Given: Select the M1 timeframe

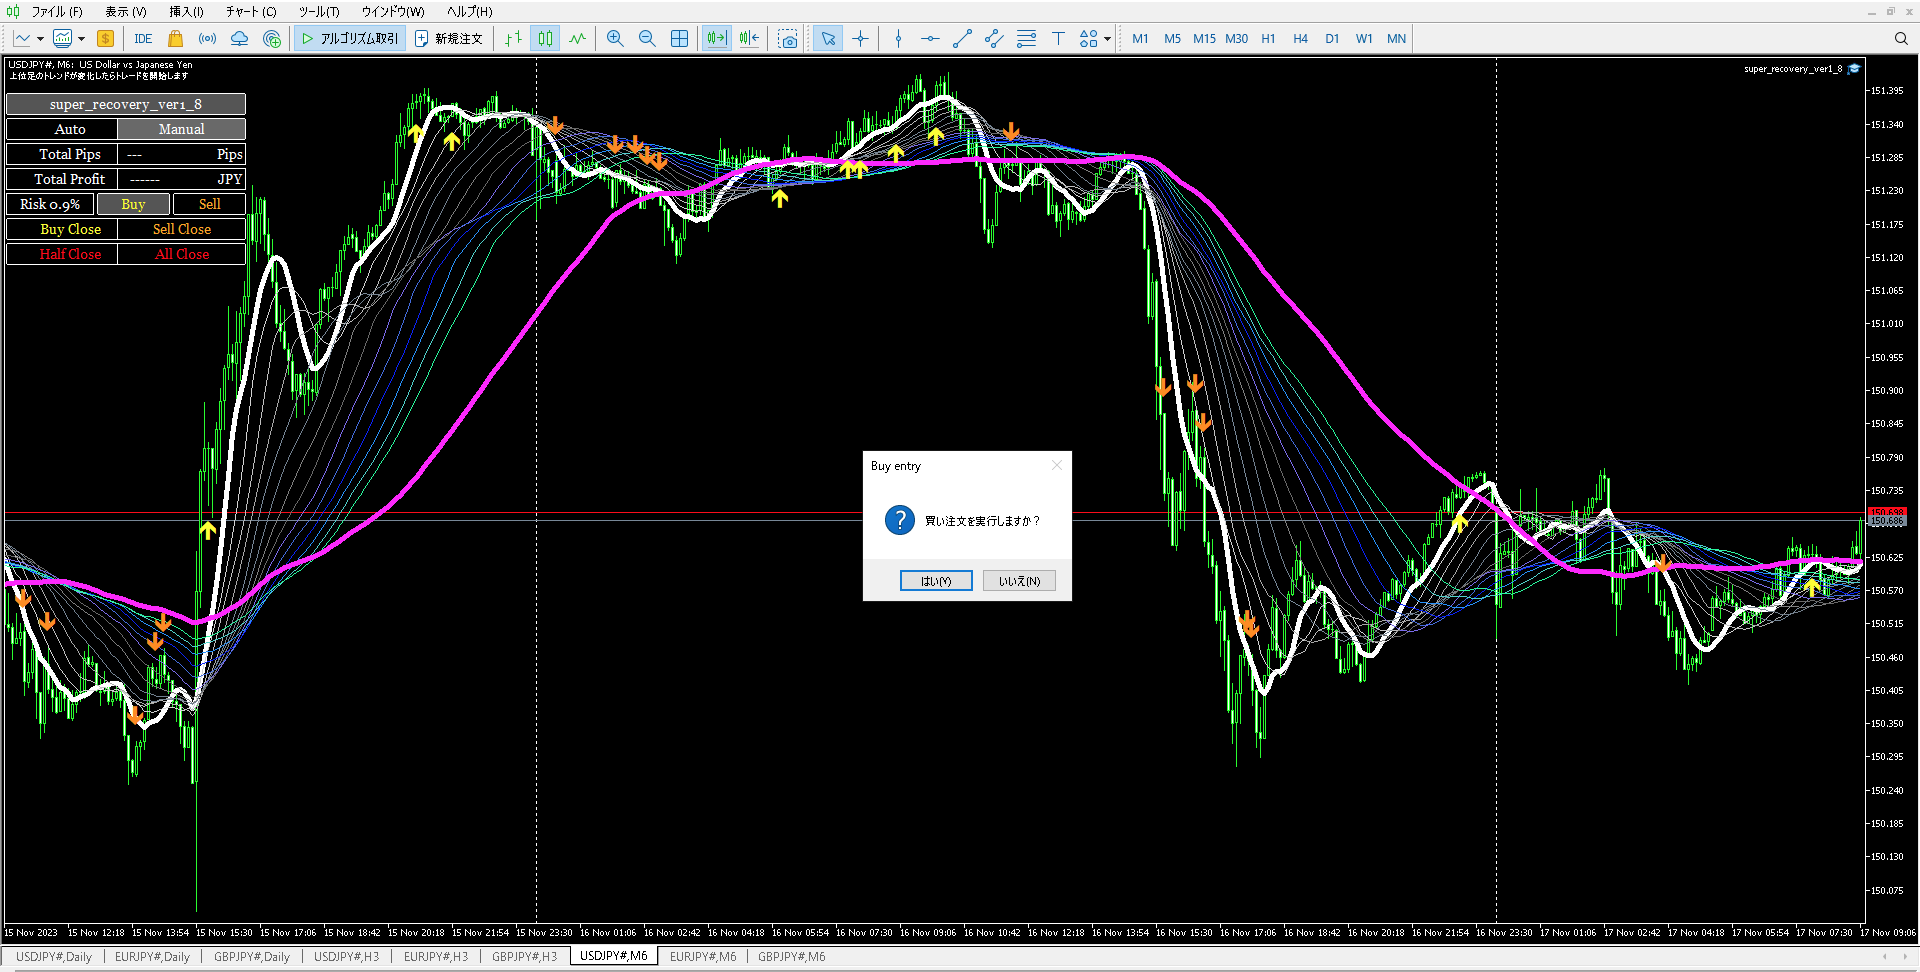Looking at the screenshot, I should [x=1140, y=39].
